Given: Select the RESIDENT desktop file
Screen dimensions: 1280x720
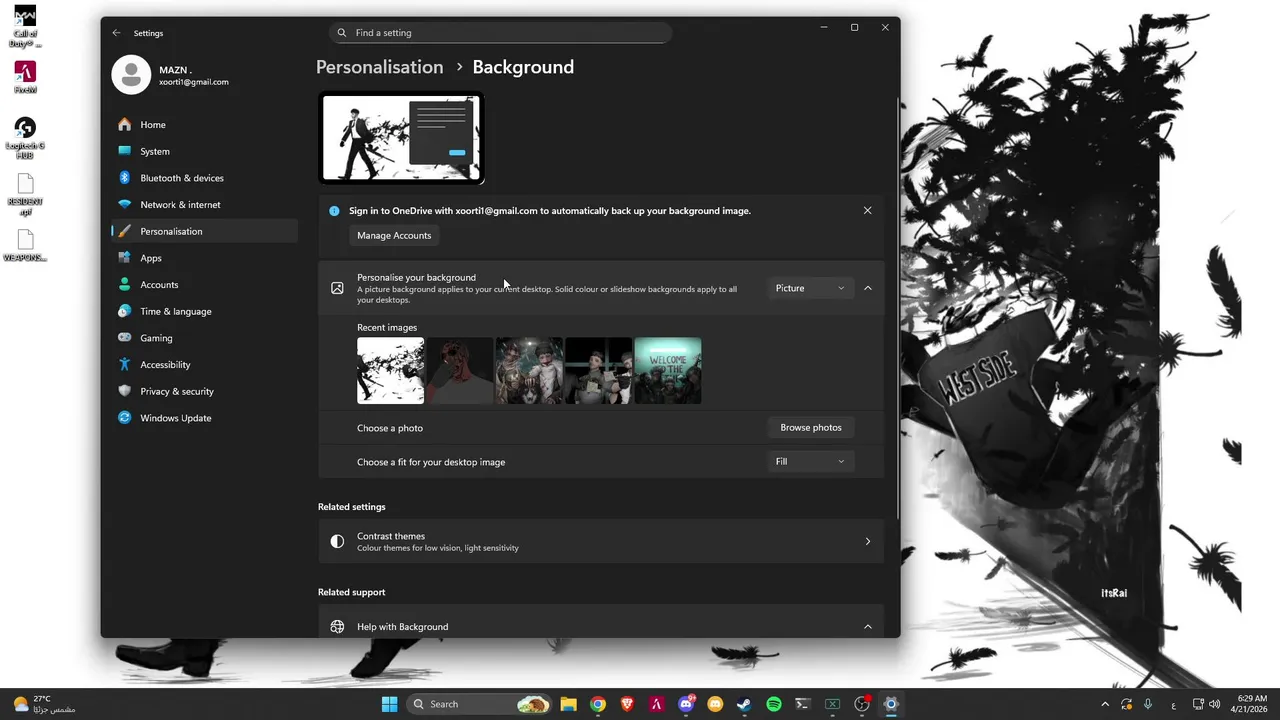Looking at the screenshot, I should [25, 195].
